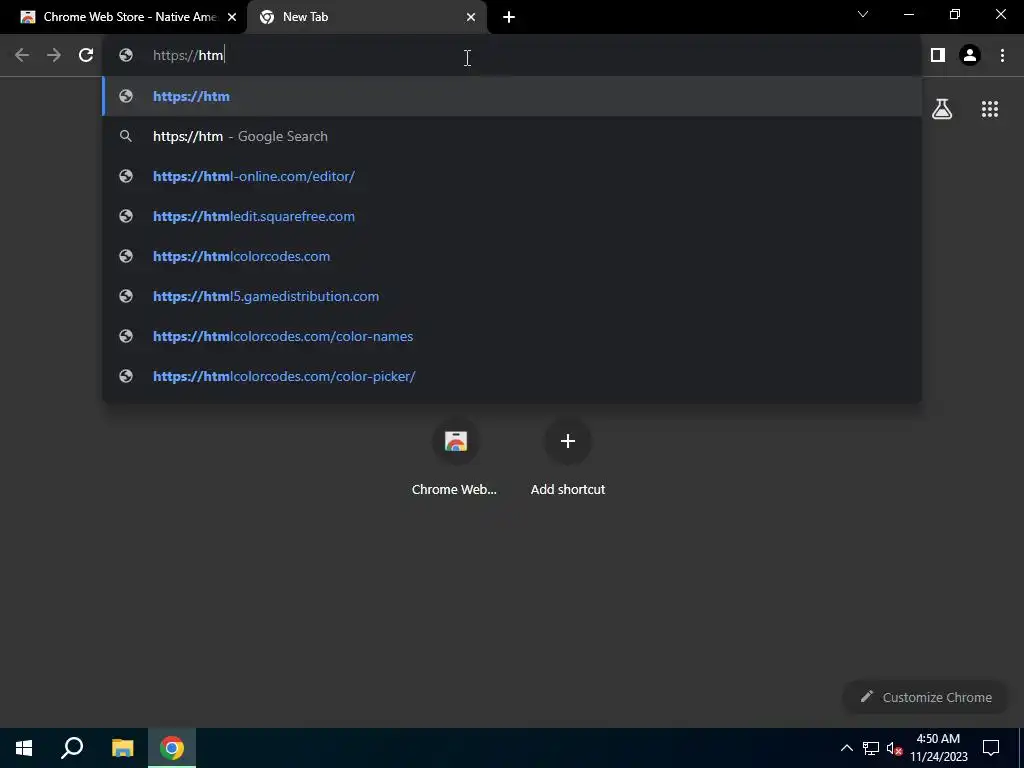The width and height of the screenshot is (1024, 768).
Task: Switch to the Chrome Web Store tab
Action: (123, 18)
